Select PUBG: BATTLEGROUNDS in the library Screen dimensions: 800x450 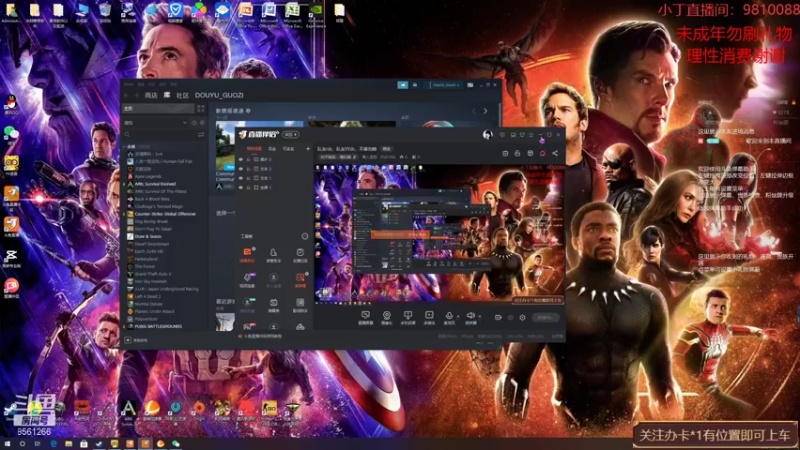pyautogui.click(x=158, y=327)
